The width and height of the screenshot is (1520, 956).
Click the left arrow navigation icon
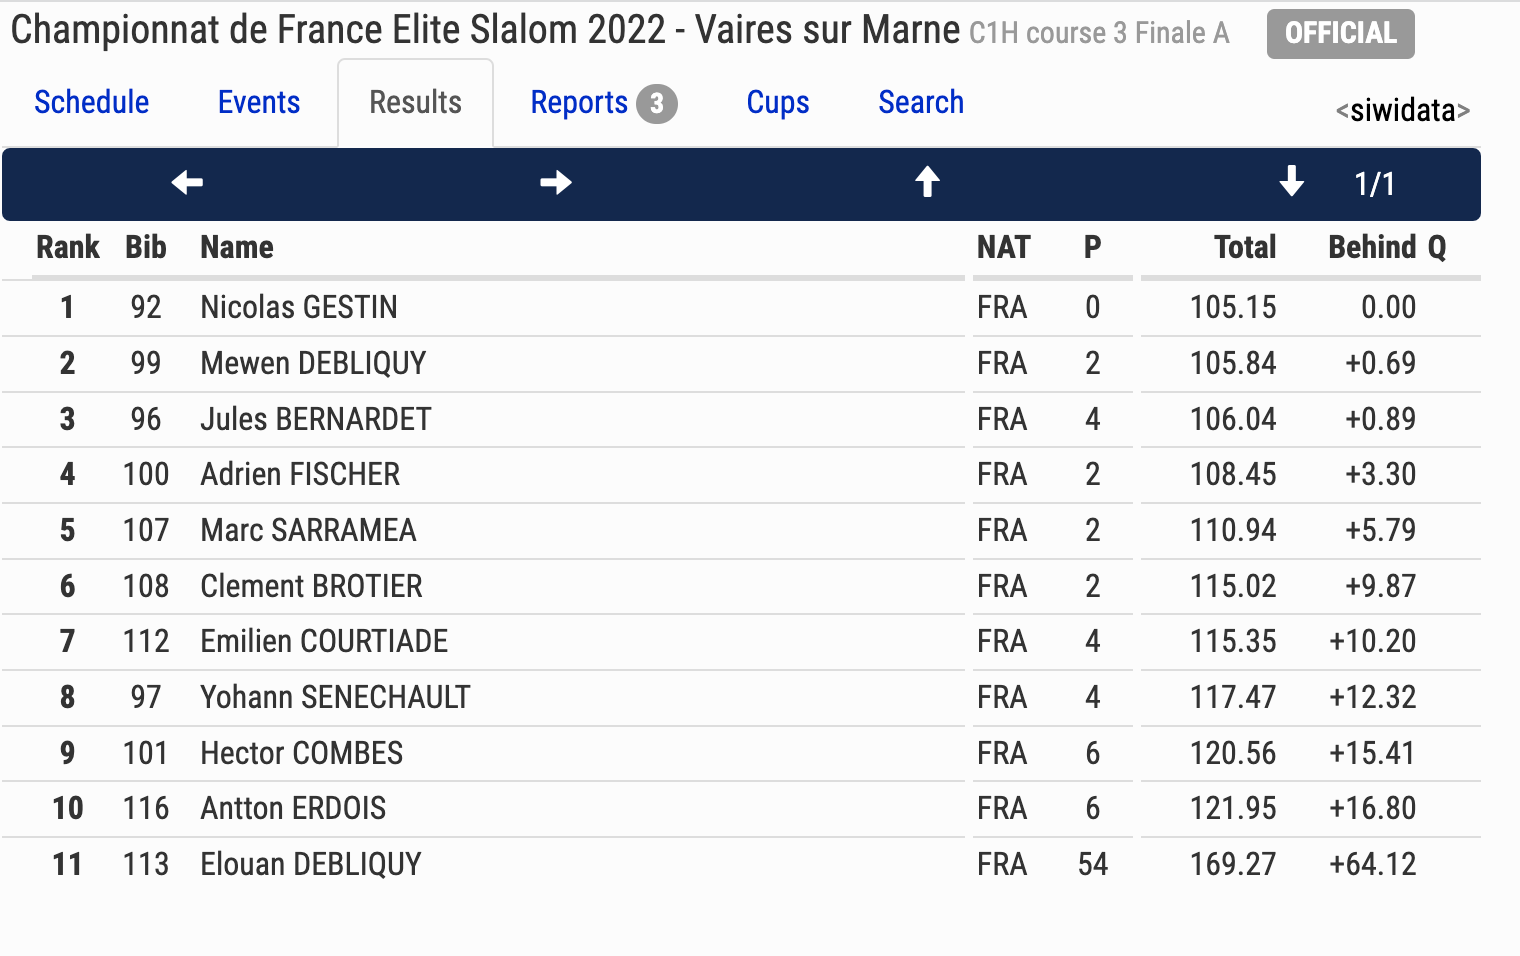tap(187, 183)
